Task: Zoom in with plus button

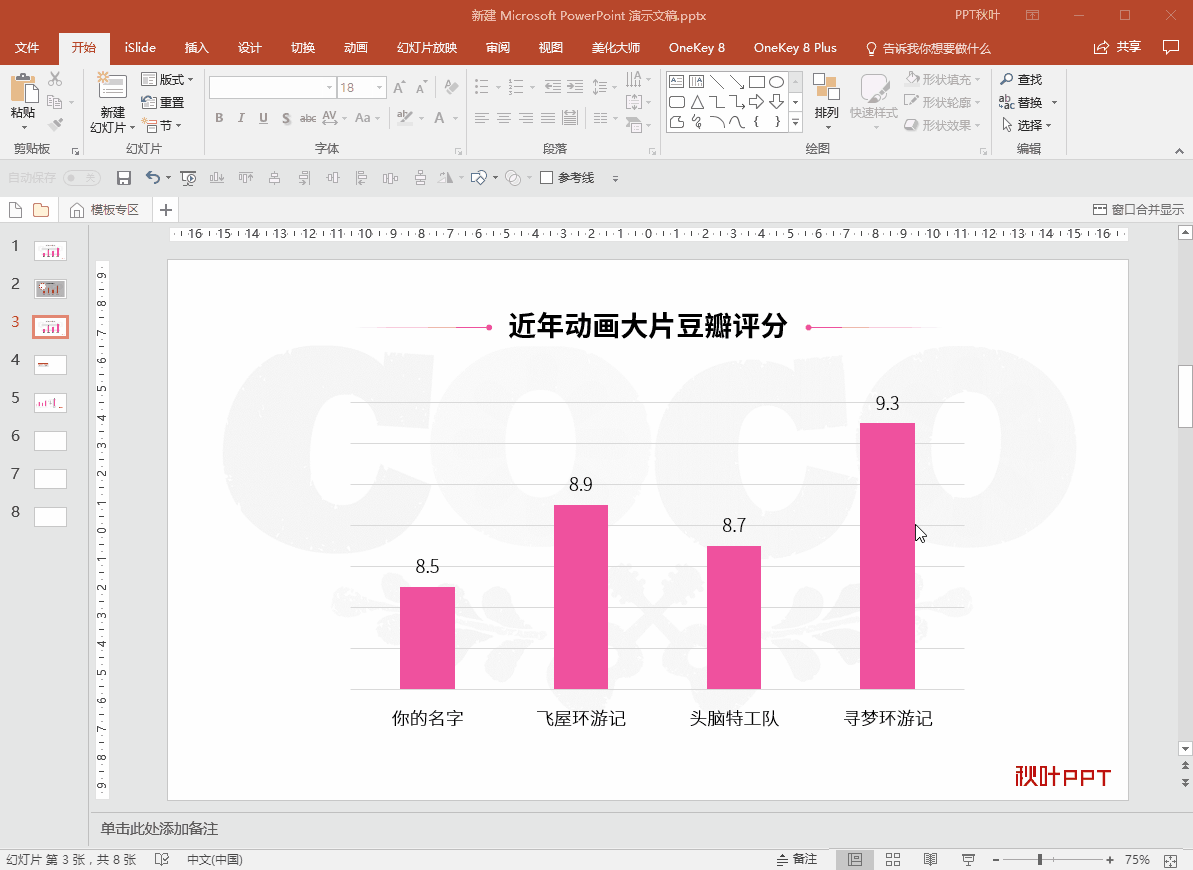Action: coord(1110,859)
